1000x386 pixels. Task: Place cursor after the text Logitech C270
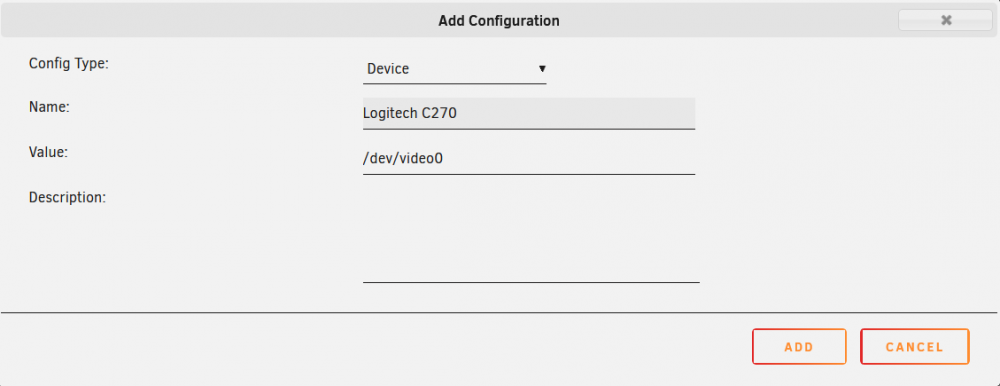pyautogui.click(x=459, y=114)
